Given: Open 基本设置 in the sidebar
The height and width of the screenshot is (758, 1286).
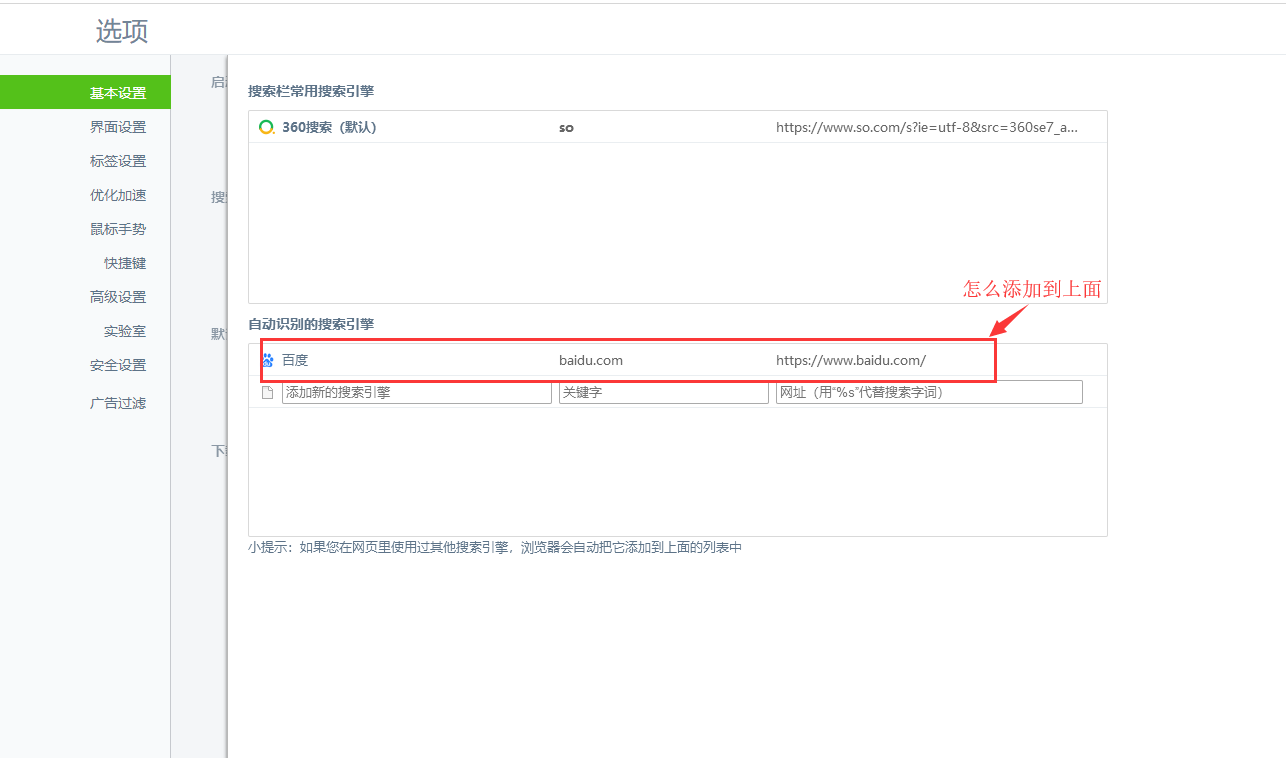Looking at the screenshot, I should [85, 93].
